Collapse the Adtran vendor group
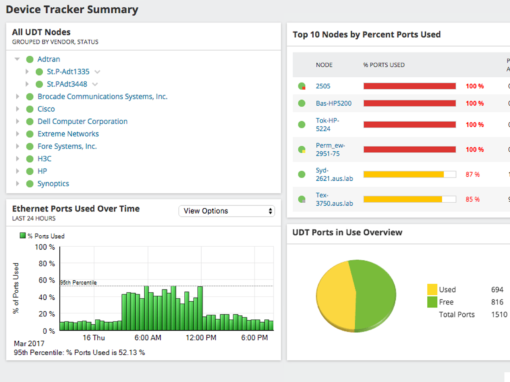510x382 pixels. click(17, 59)
